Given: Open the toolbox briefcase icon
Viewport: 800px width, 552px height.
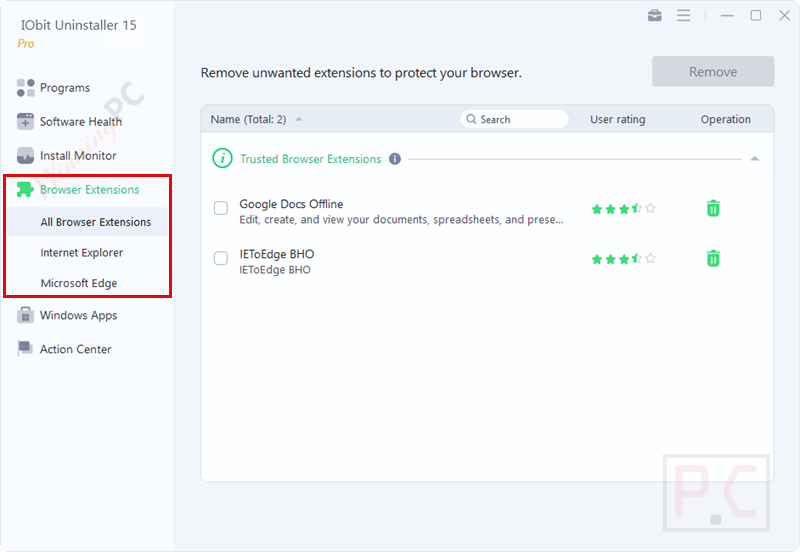Looking at the screenshot, I should [655, 15].
